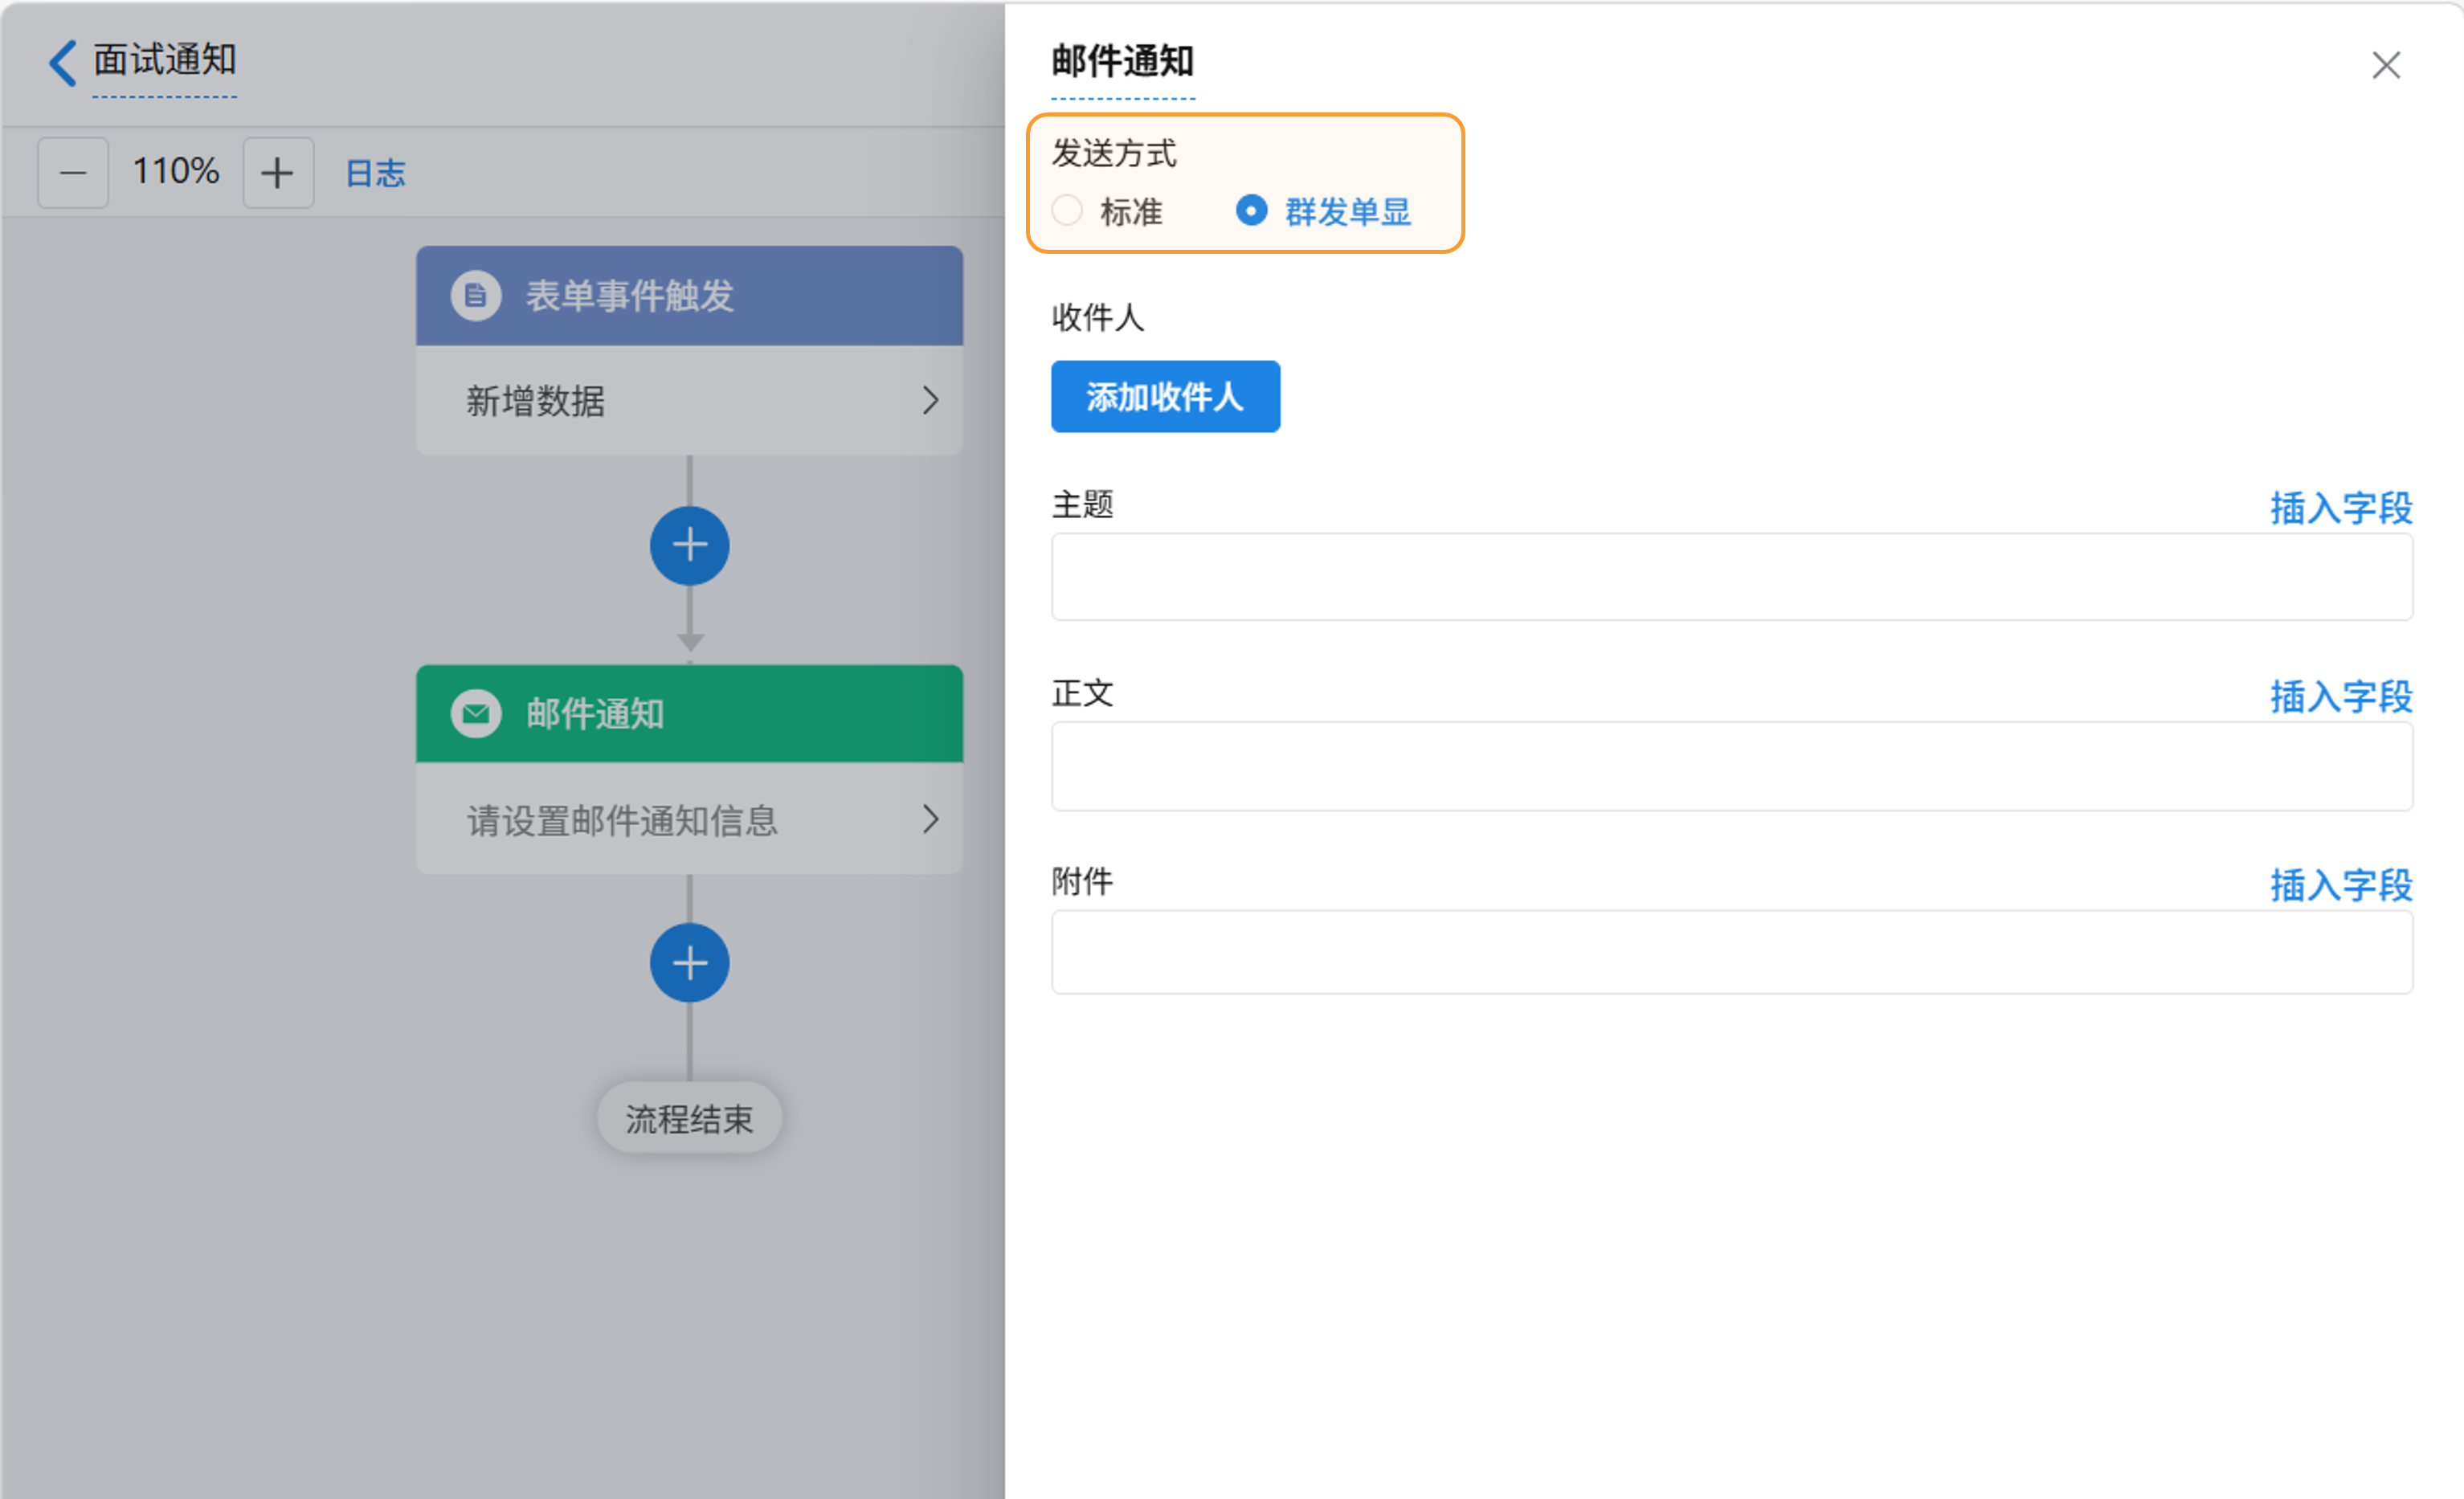Click the form icon on 表单事件触发 node
Viewport: 2464px width, 1499px height.
tap(476, 296)
